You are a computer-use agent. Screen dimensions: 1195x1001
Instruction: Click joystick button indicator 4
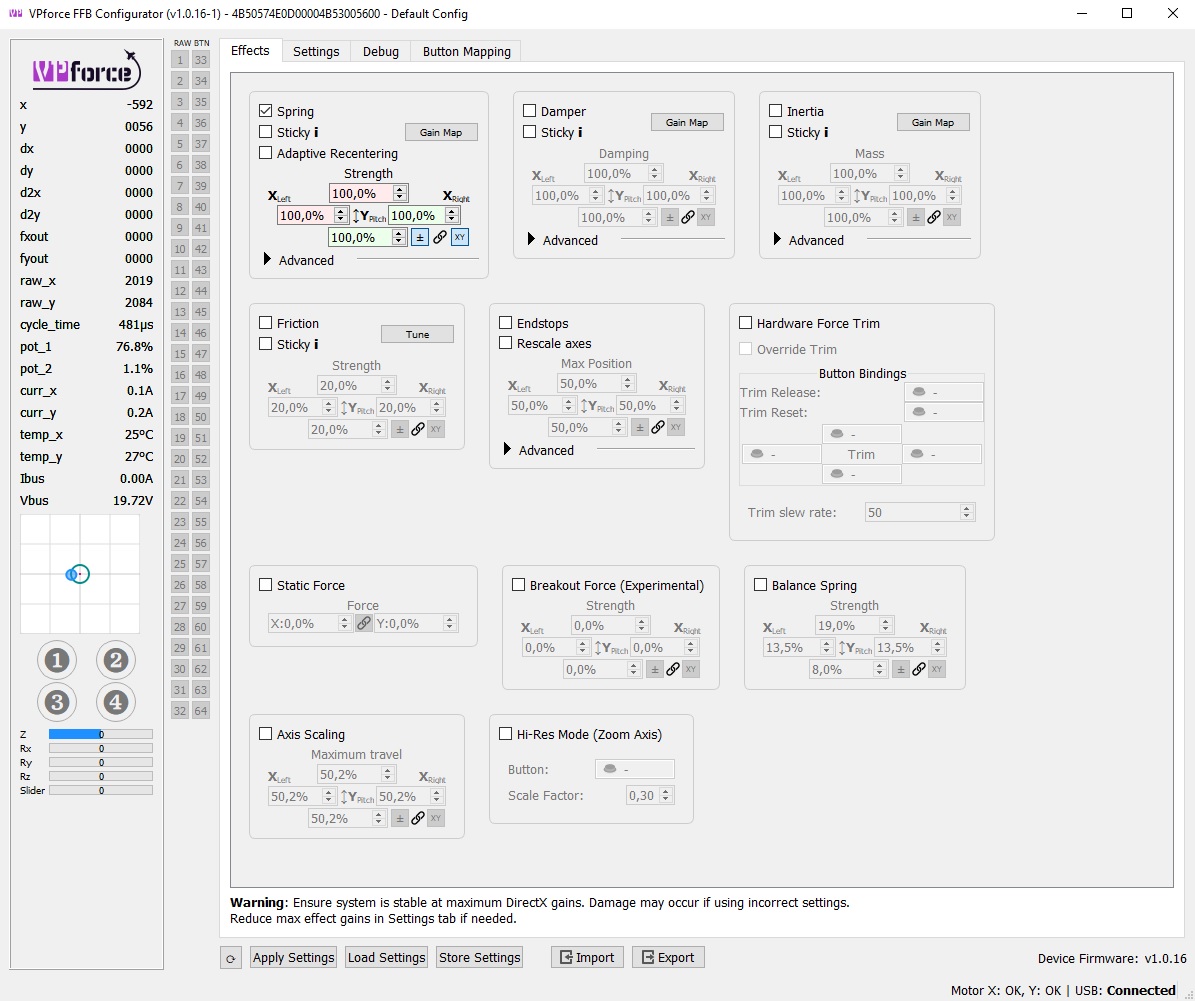tap(115, 702)
